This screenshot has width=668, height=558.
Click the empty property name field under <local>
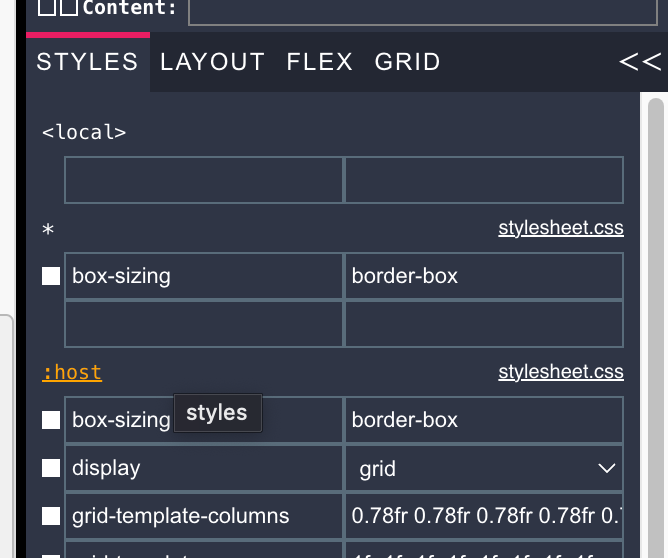(204, 180)
